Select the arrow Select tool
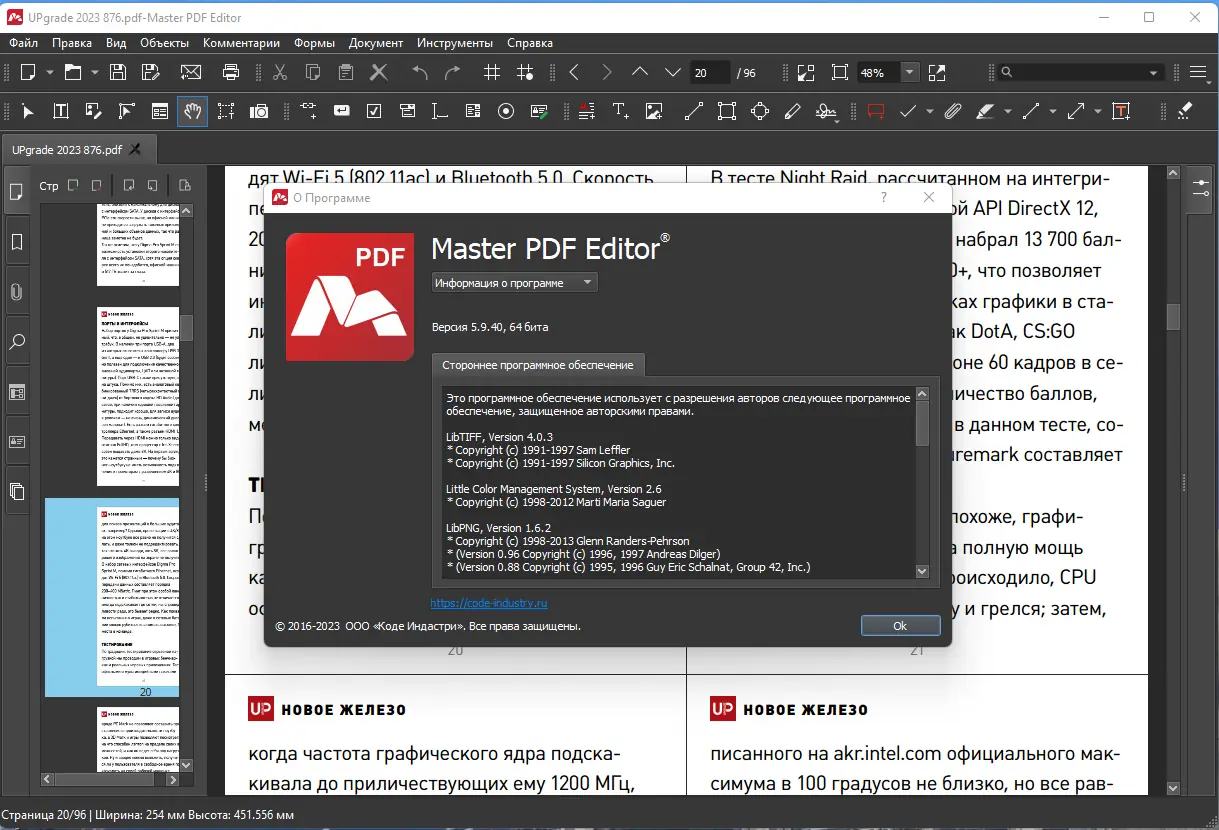 28,111
